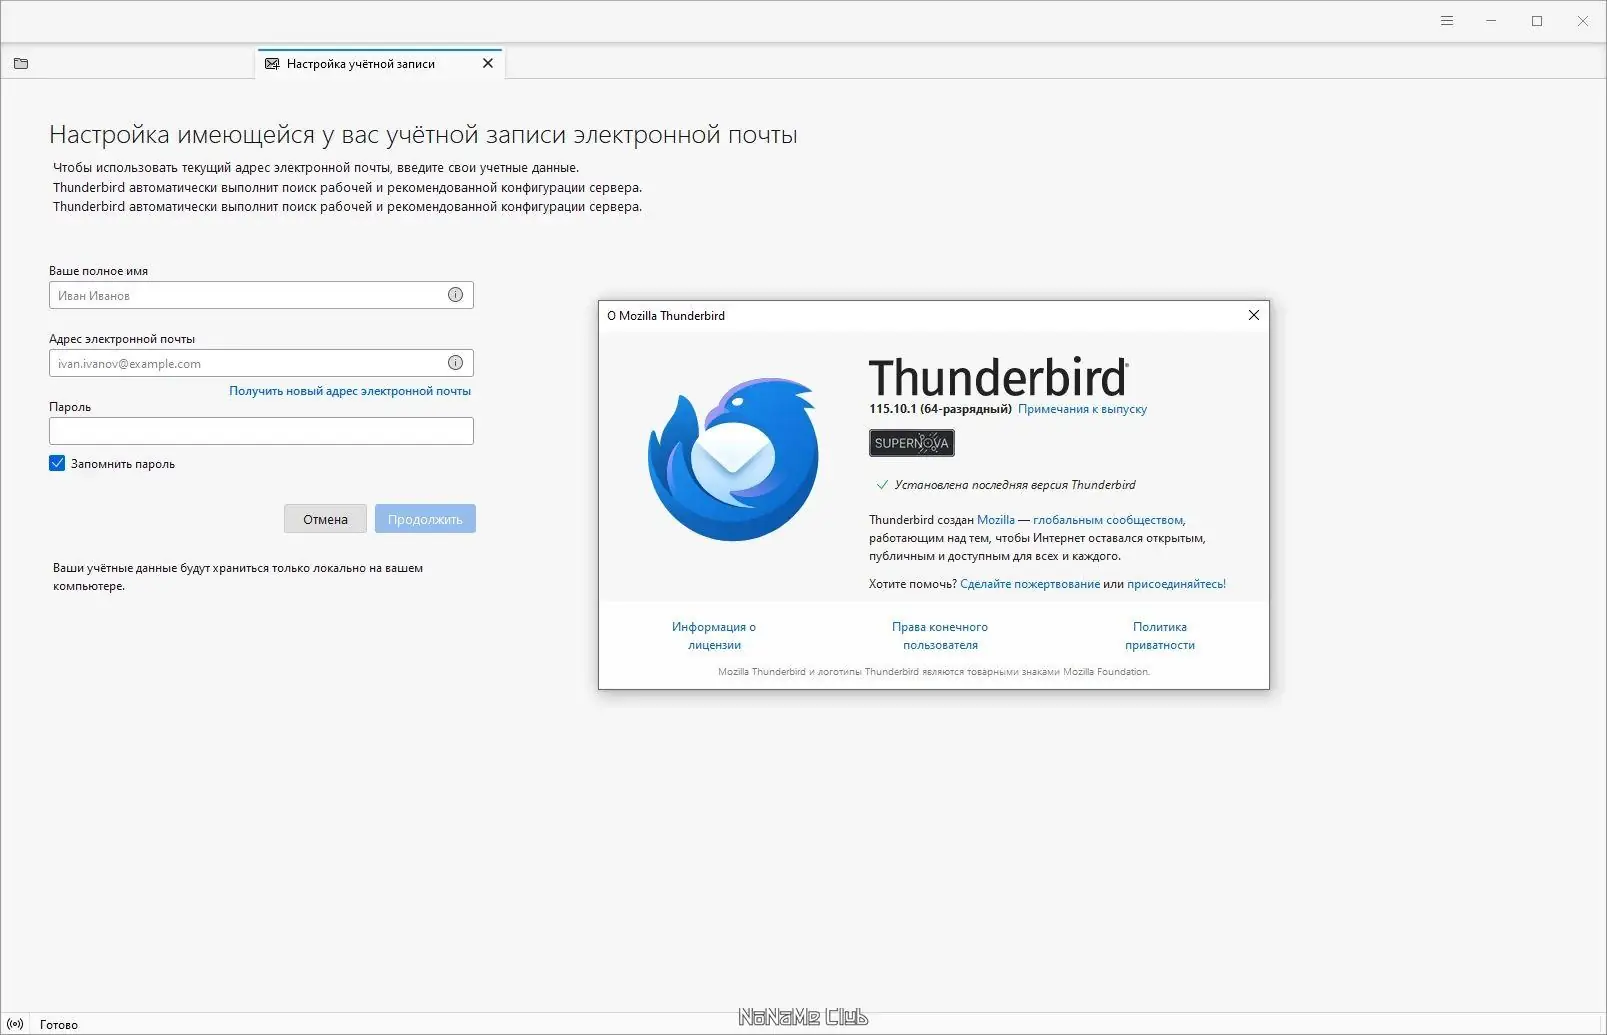
Task: Click info icon in email address field
Action: pos(455,363)
